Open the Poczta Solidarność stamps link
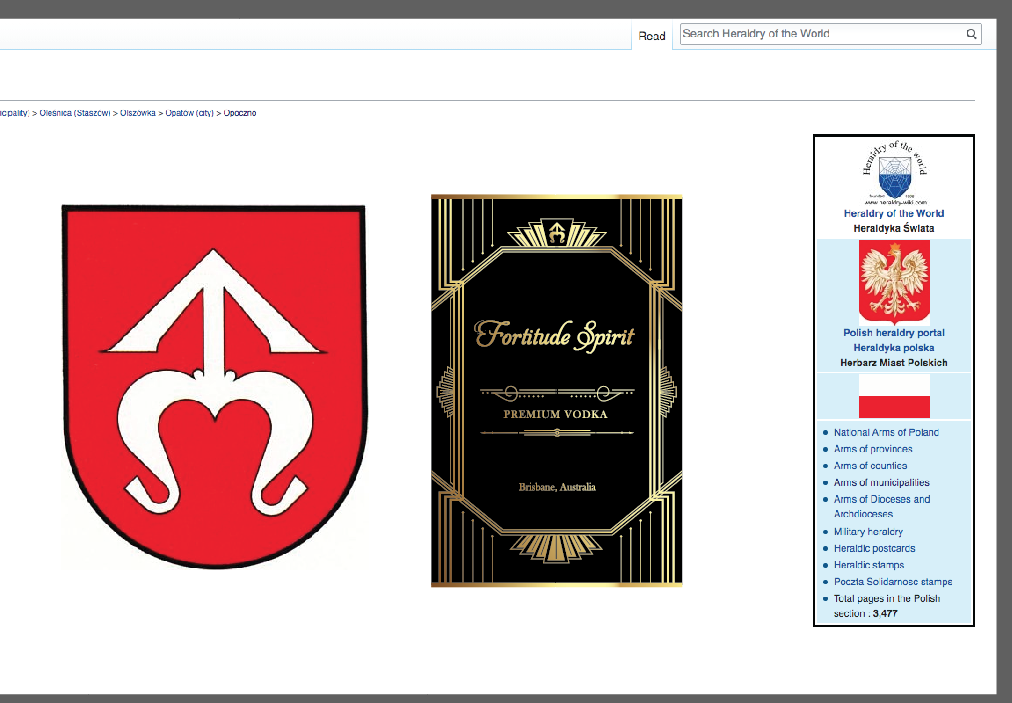 click(x=892, y=581)
